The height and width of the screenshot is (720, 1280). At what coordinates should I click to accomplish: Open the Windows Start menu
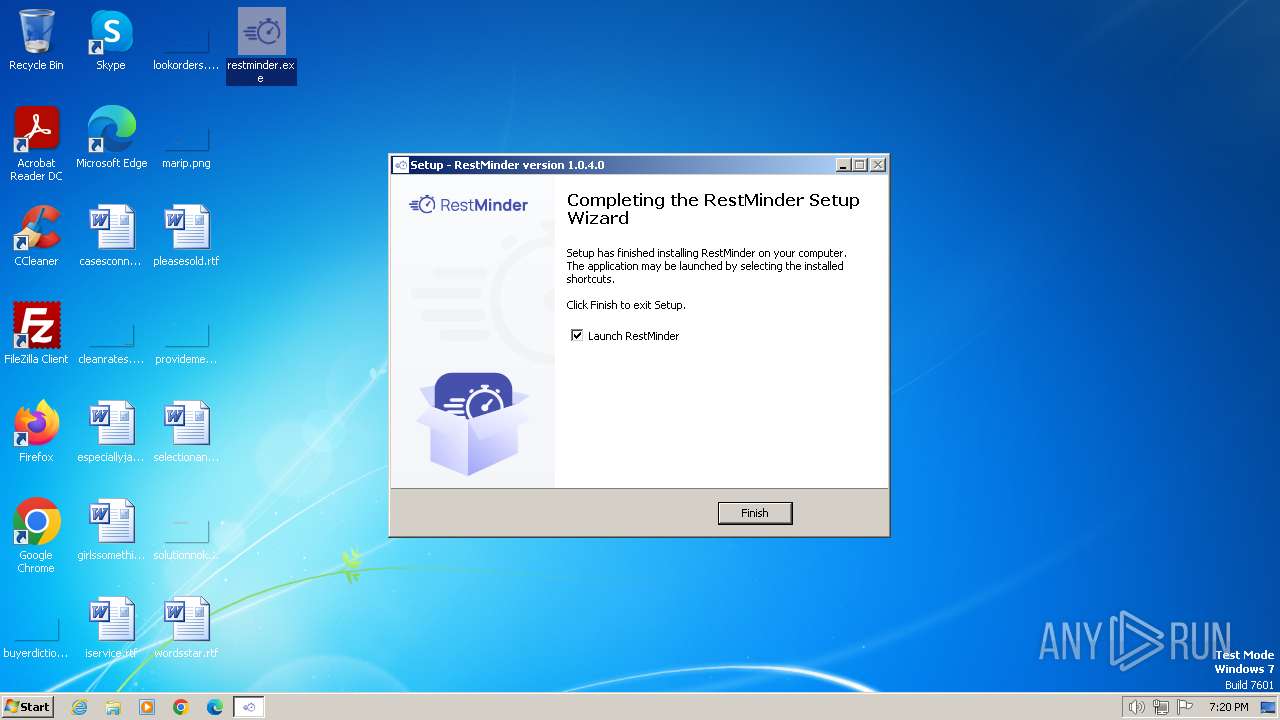27,706
